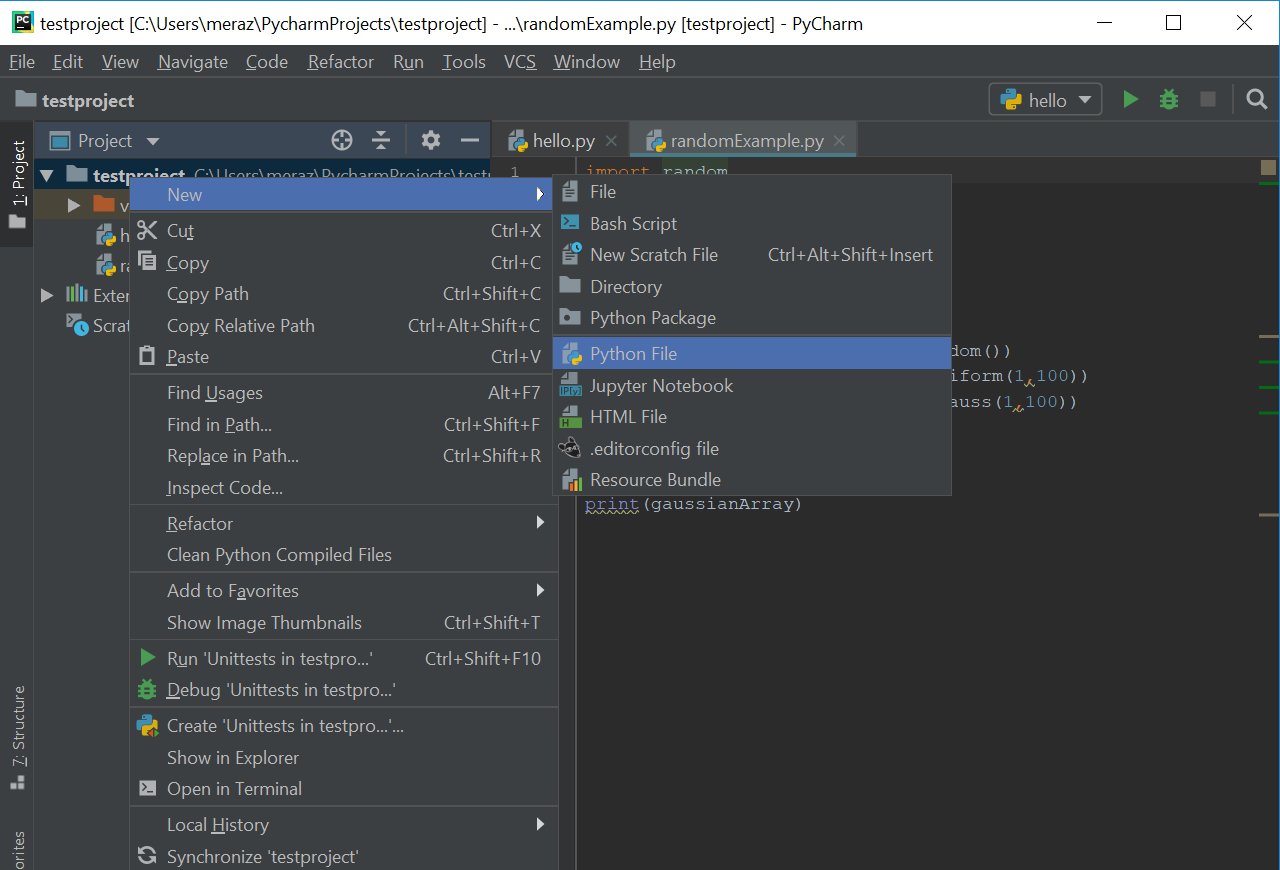The width and height of the screenshot is (1280, 870).
Task: Click the Debug bug icon in toolbar
Action: [1168, 100]
